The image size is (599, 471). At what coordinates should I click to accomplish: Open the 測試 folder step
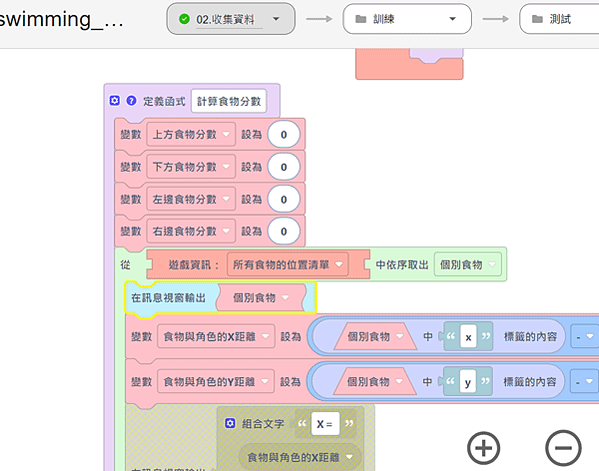point(559,19)
